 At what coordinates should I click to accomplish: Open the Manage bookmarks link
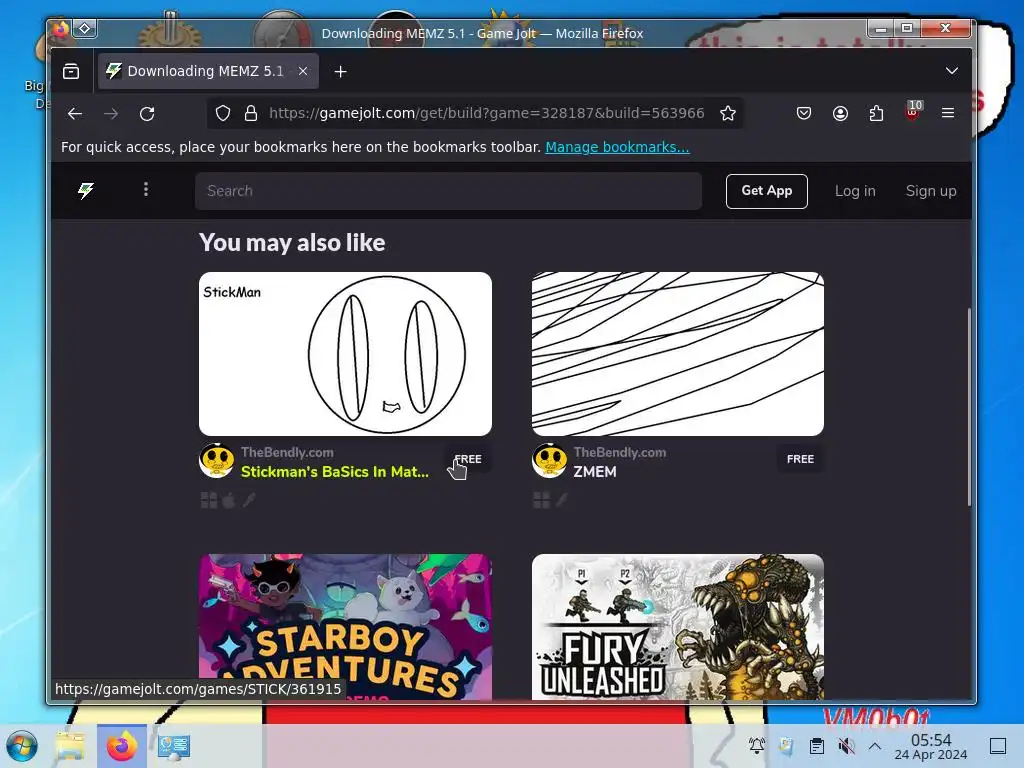[617, 147]
